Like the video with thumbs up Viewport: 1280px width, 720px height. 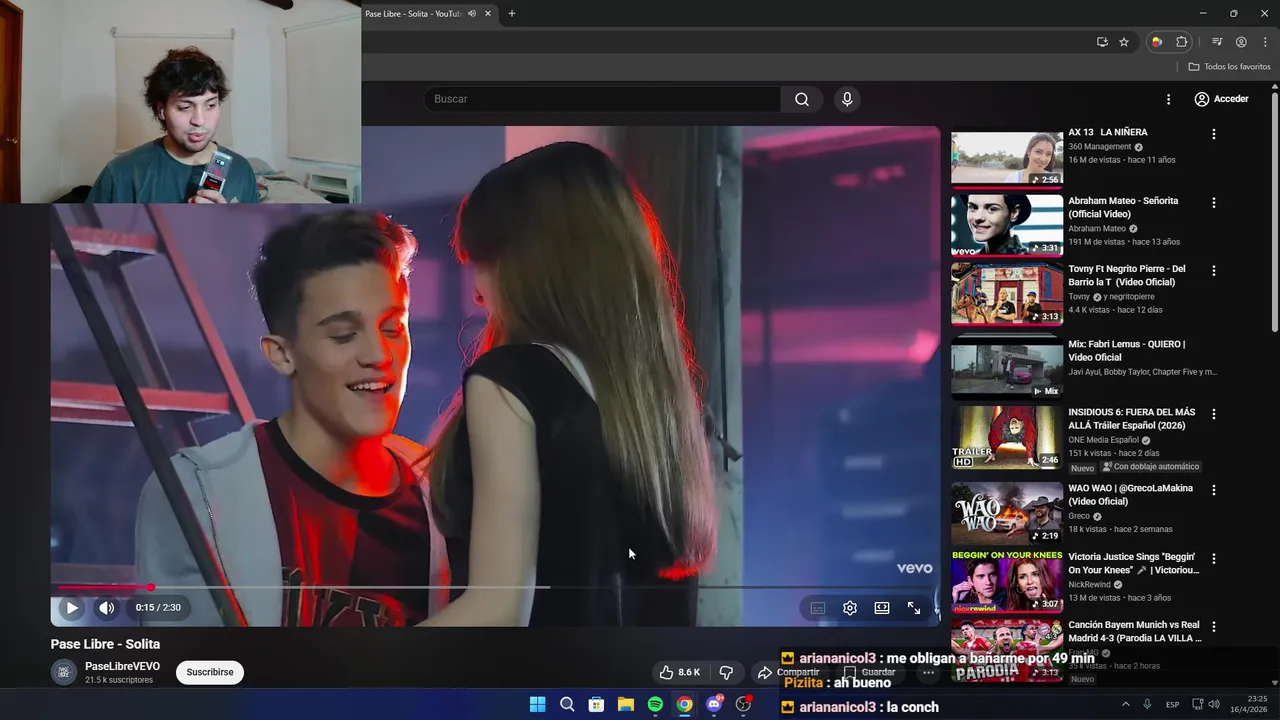click(x=679, y=672)
